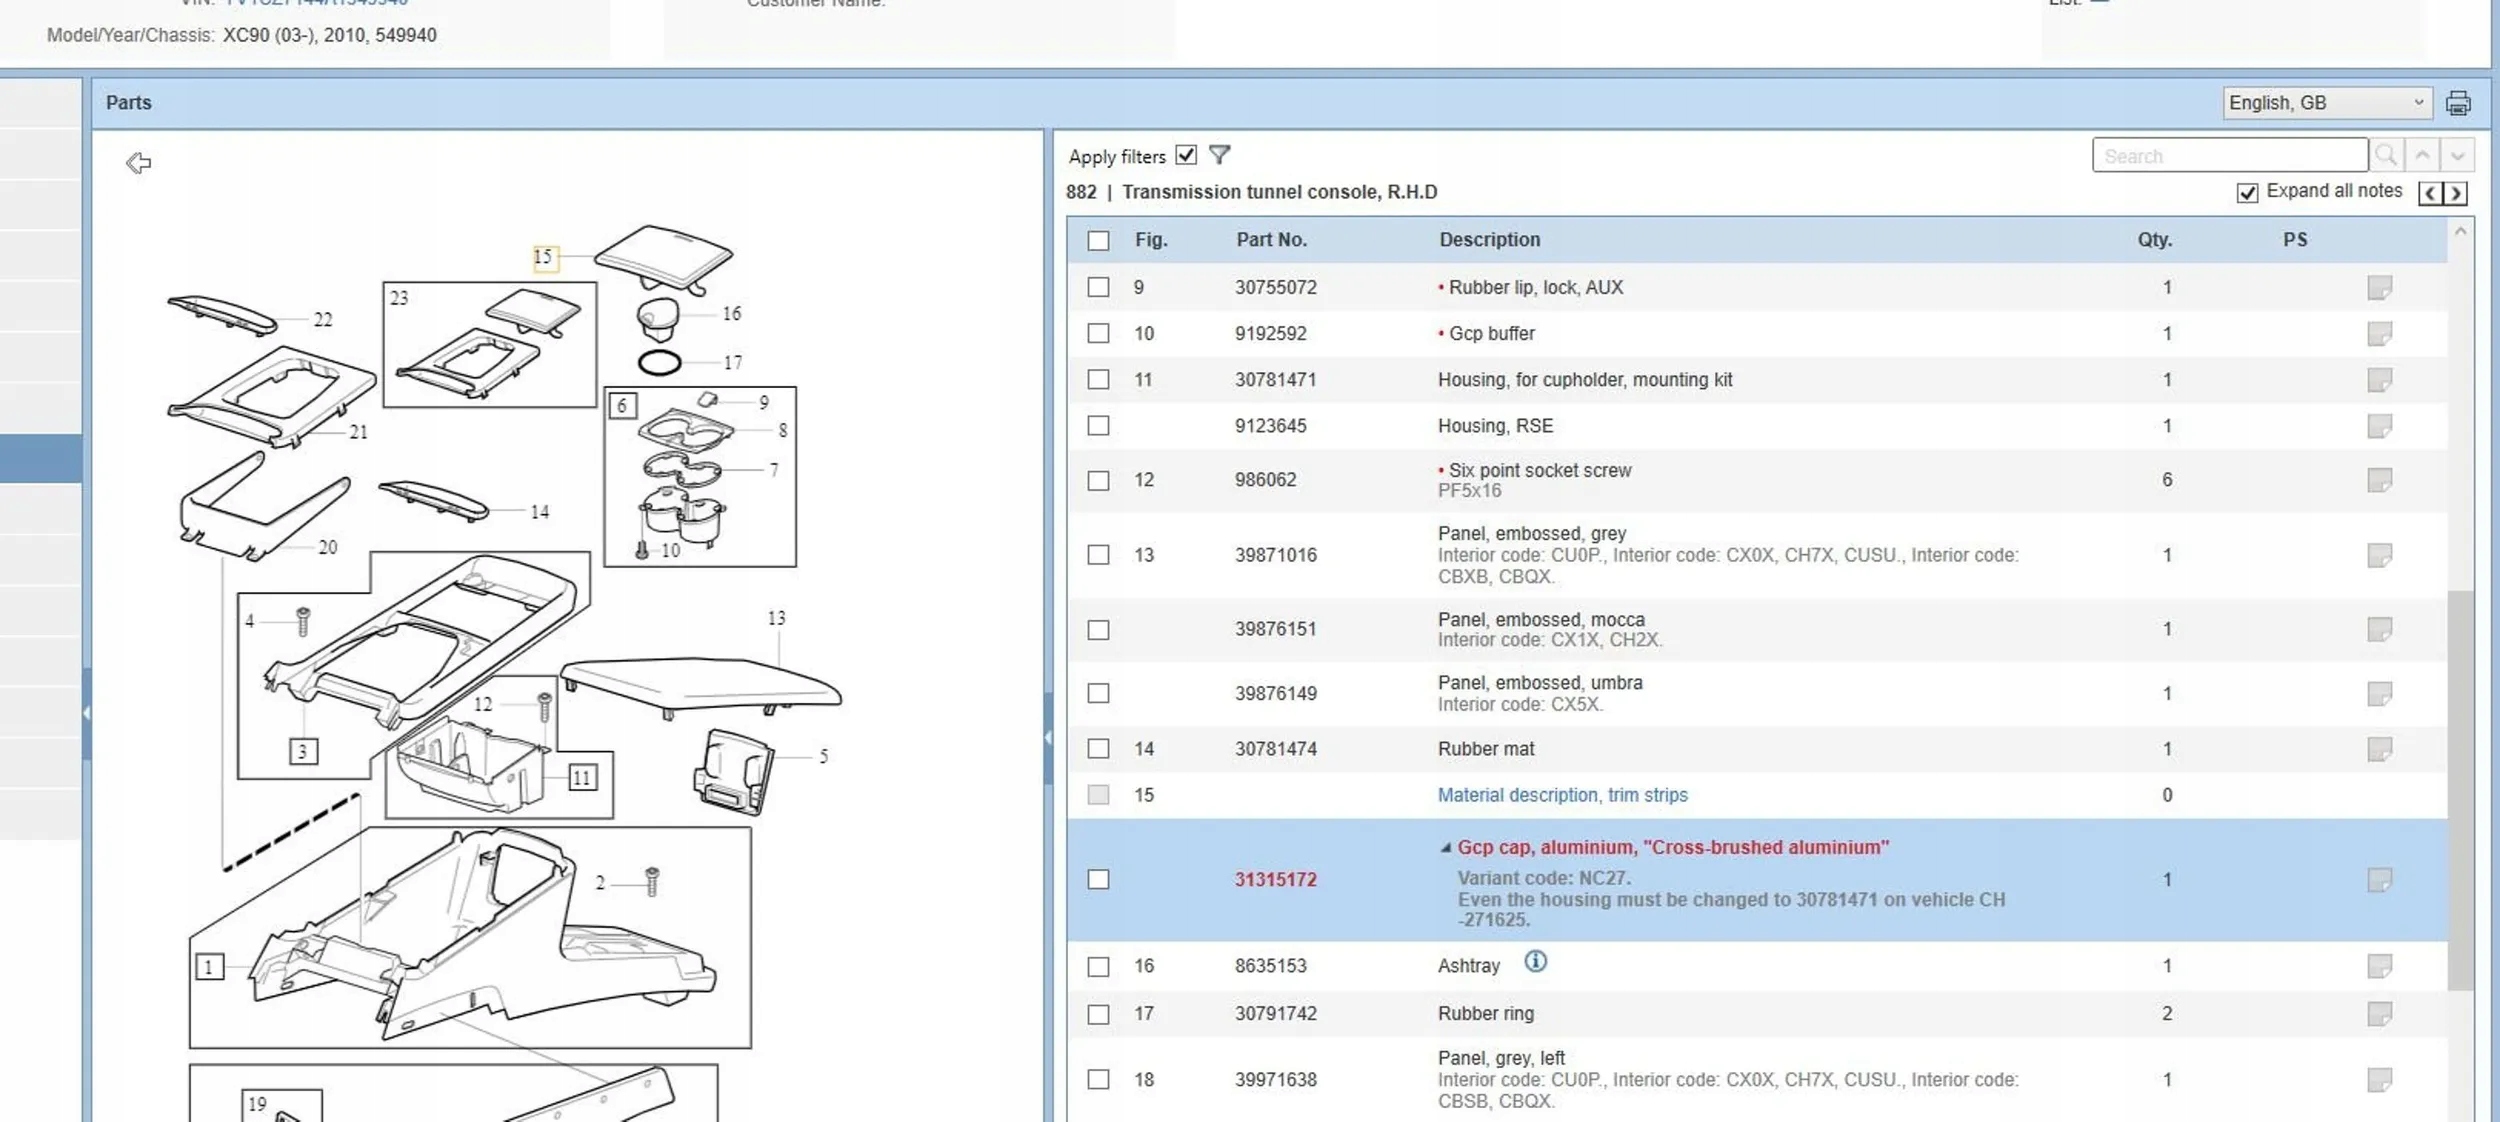Image resolution: width=2500 pixels, height=1122 pixels.
Task: Open the filter funnel icon
Action: click(1219, 155)
